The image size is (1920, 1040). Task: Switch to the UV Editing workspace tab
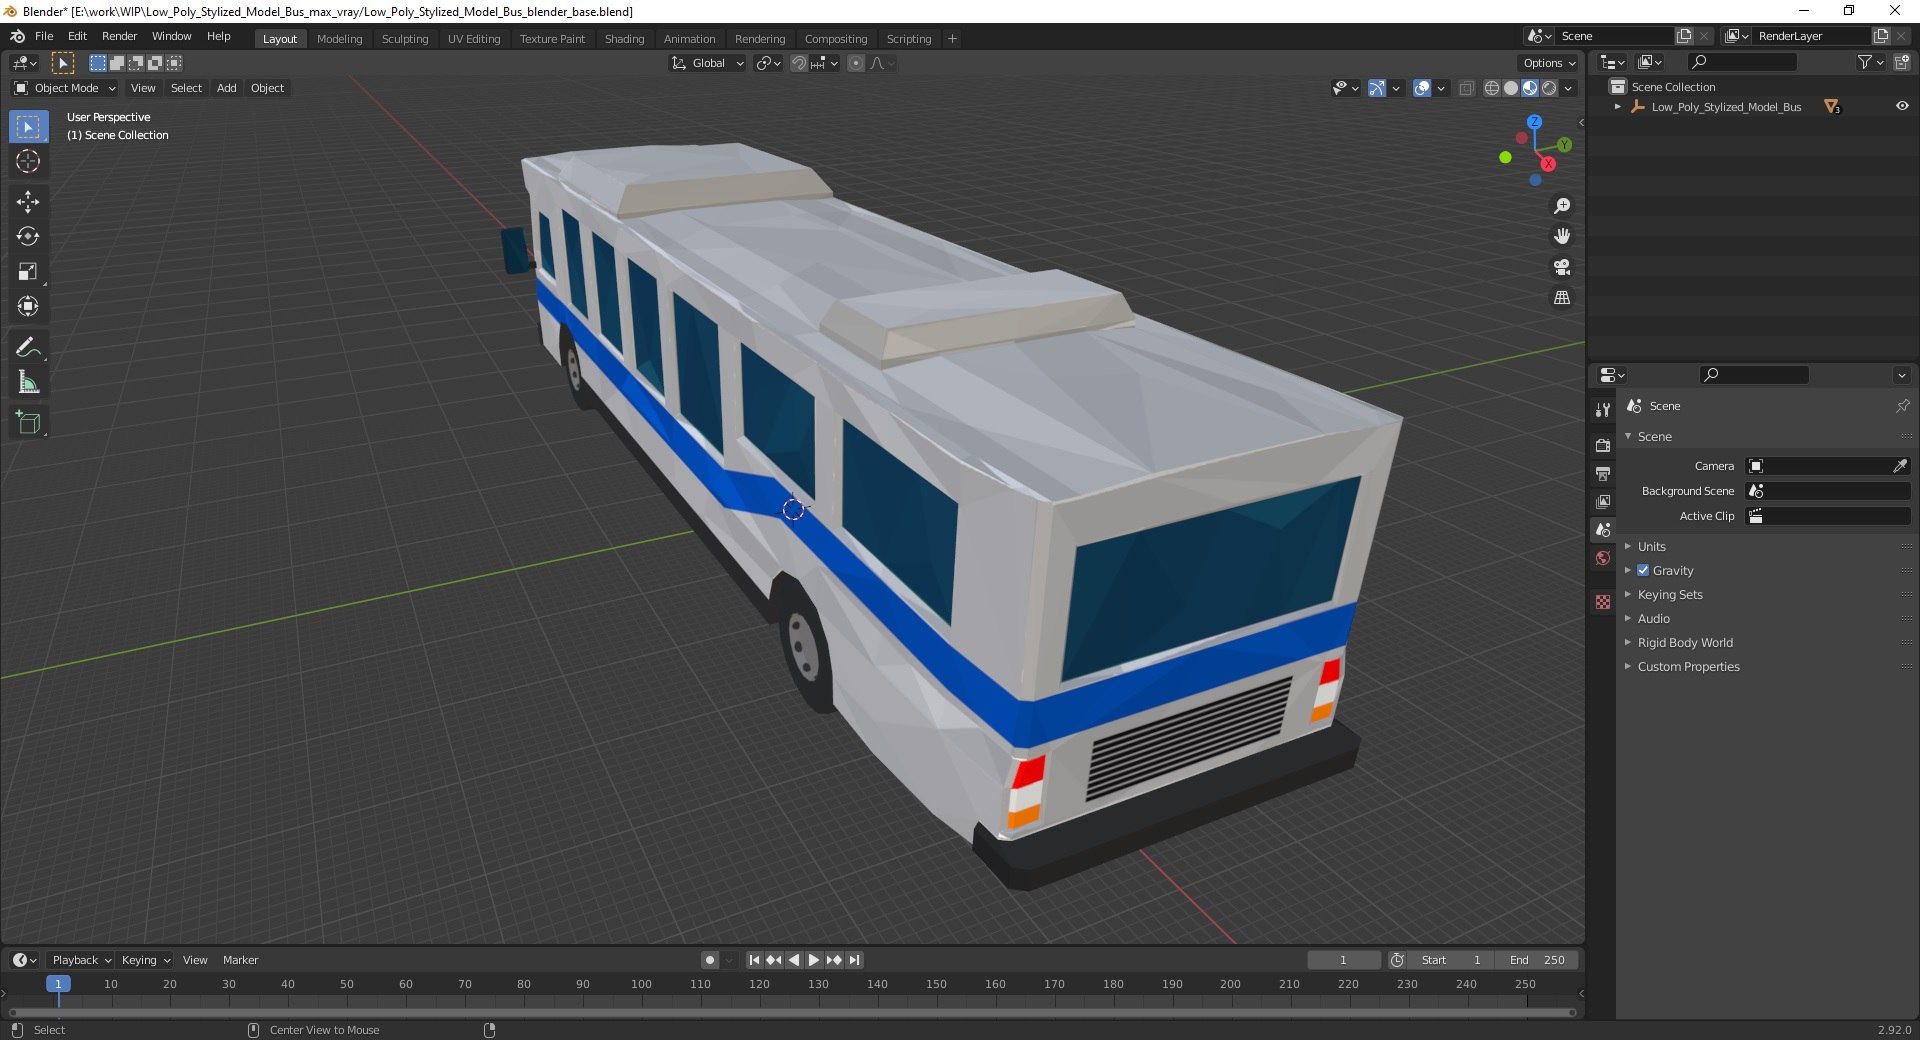click(x=473, y=39)
